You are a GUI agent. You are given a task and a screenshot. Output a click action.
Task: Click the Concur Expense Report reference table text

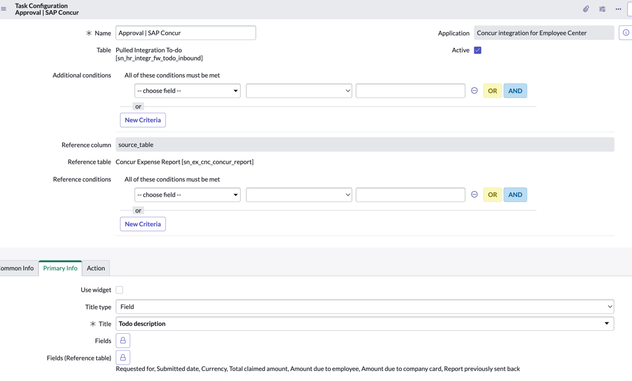click(185, 162)
